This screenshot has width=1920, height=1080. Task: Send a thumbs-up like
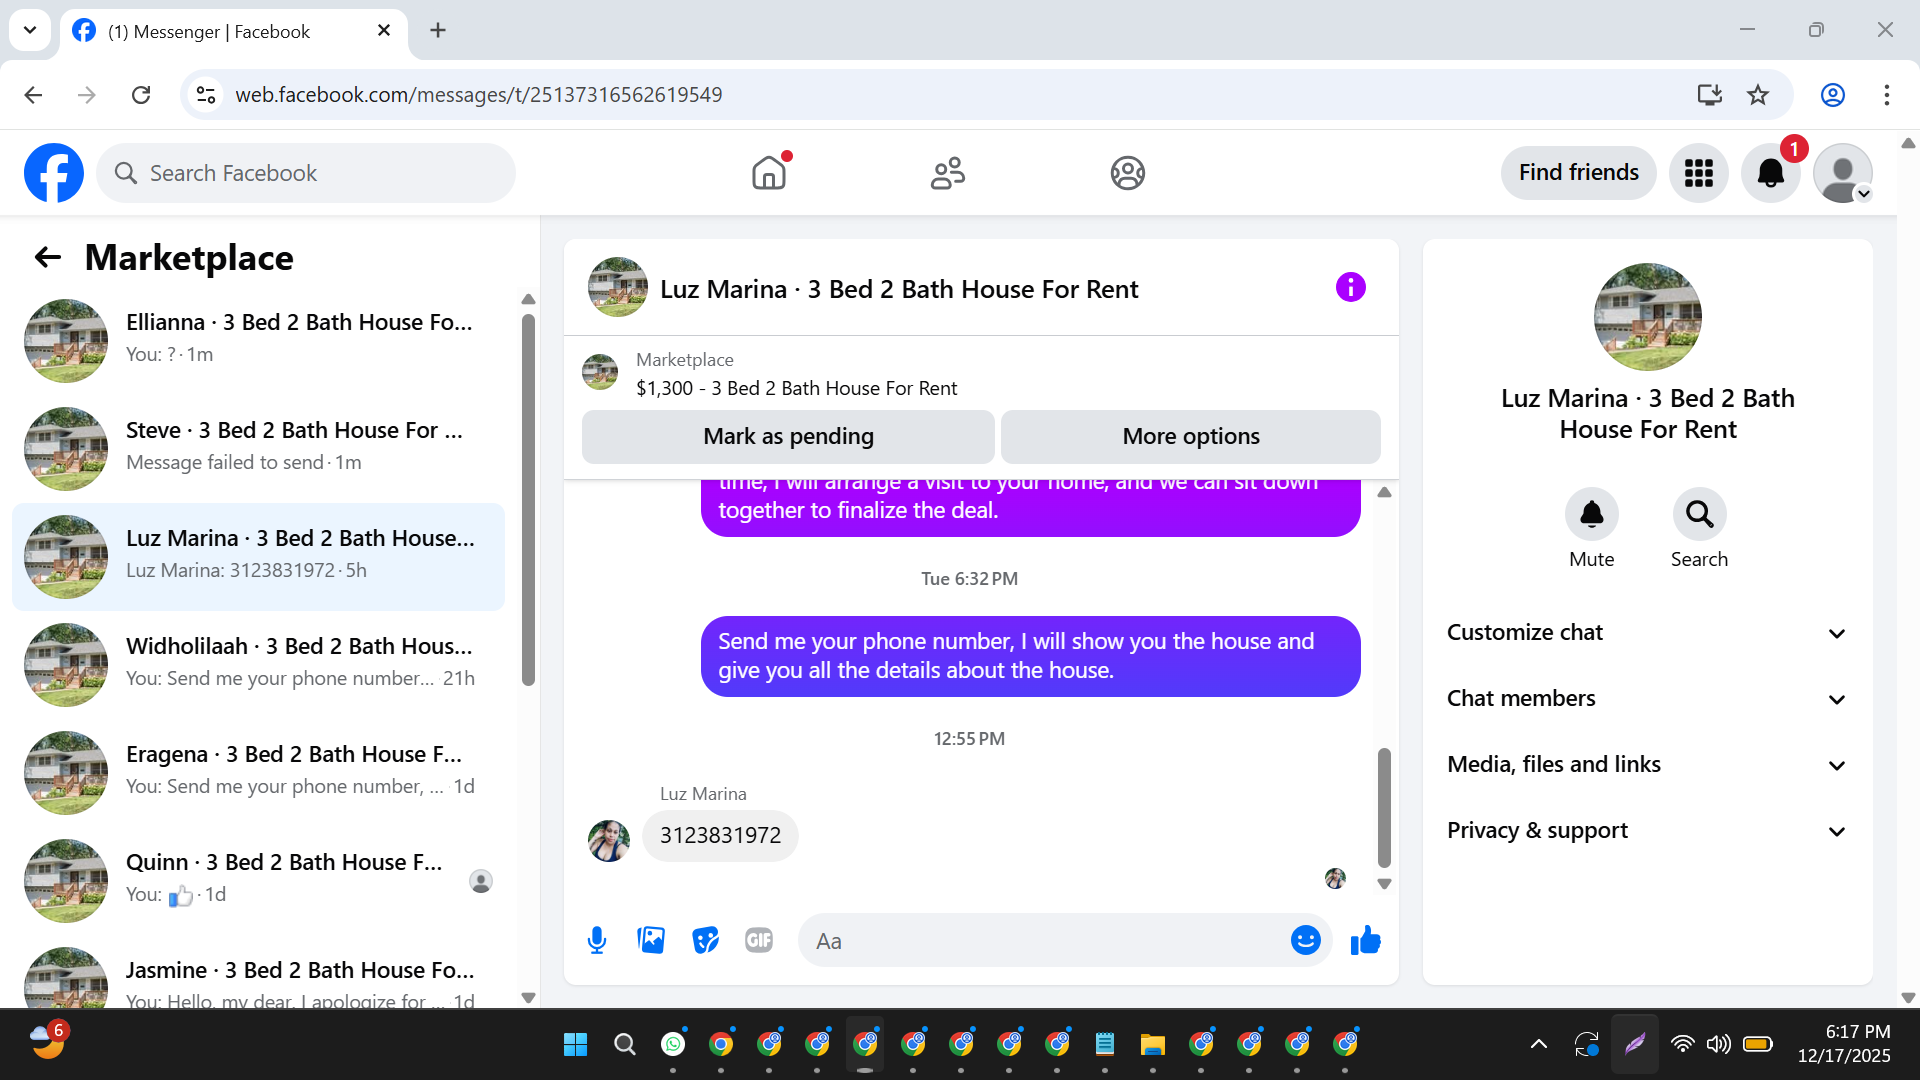(x=1365, y=940)
